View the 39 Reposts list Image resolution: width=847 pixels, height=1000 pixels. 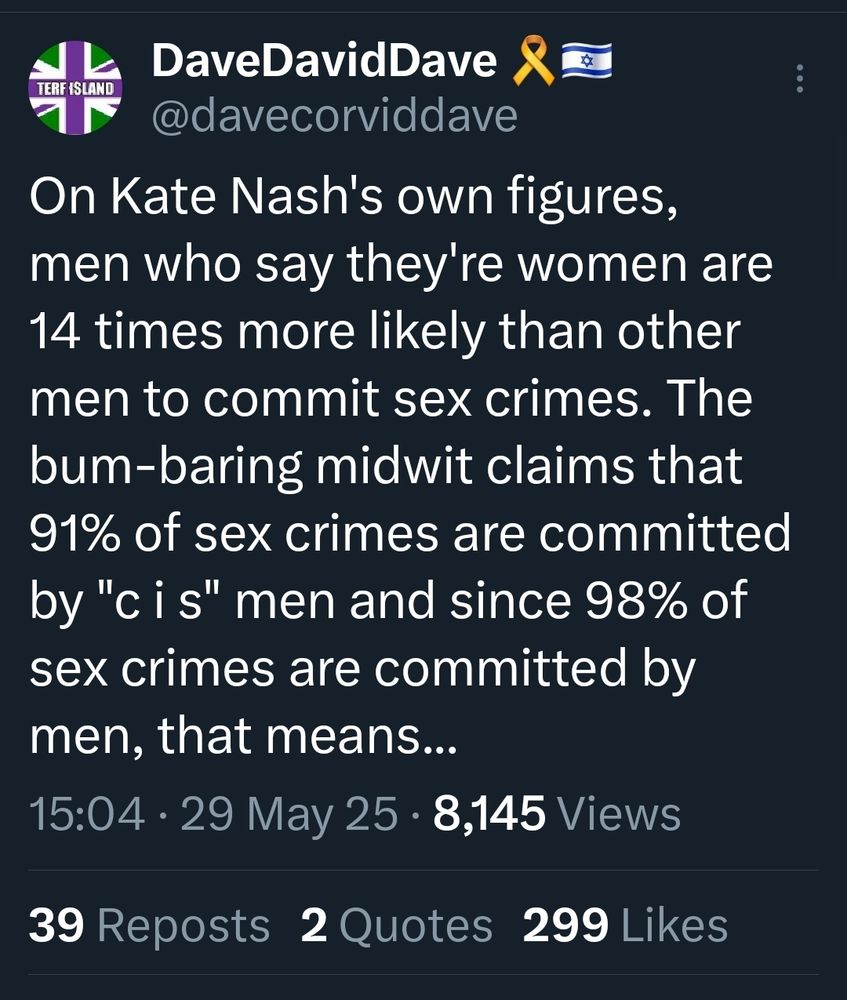(x=150, y=925)
